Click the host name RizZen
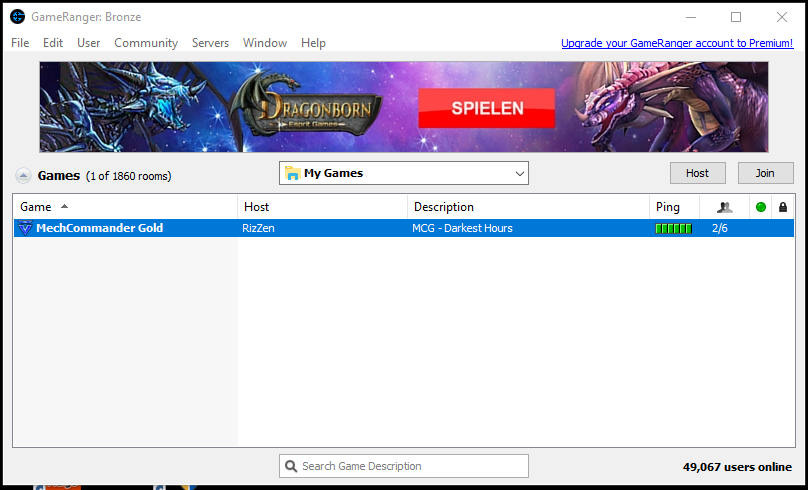The height and width of the screenshot is (490, 808). click(258, 228)
